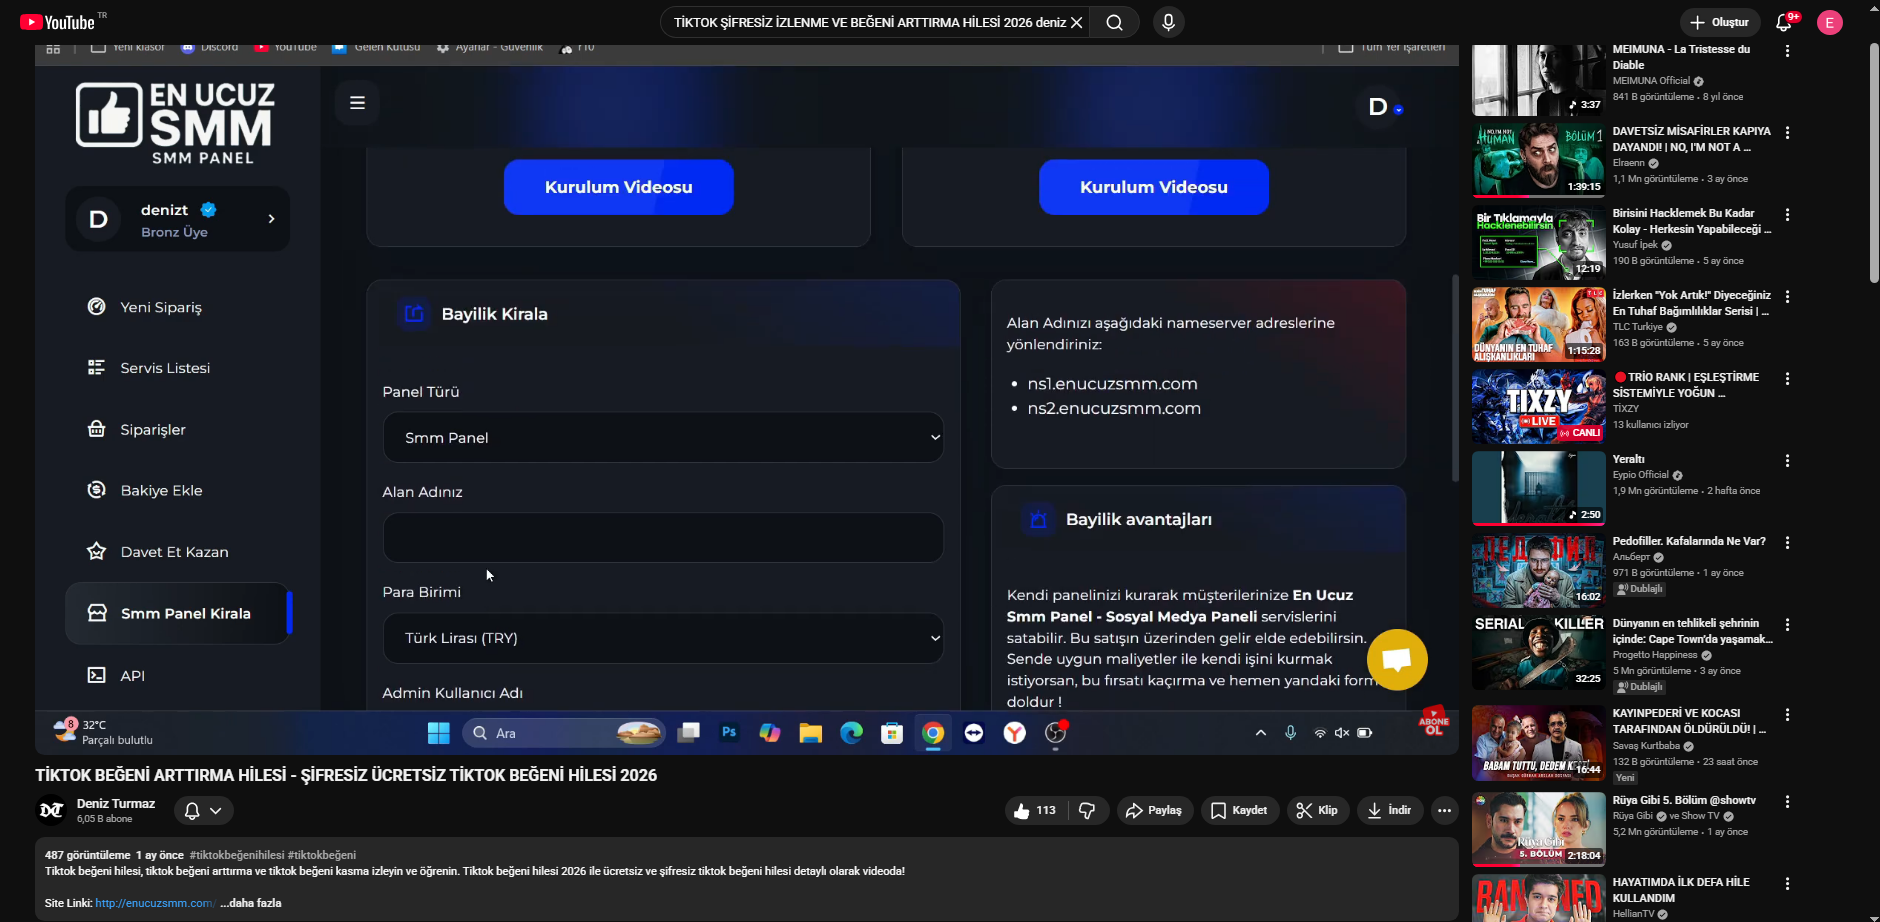Click the D profile avatar in panel header

1378,107
